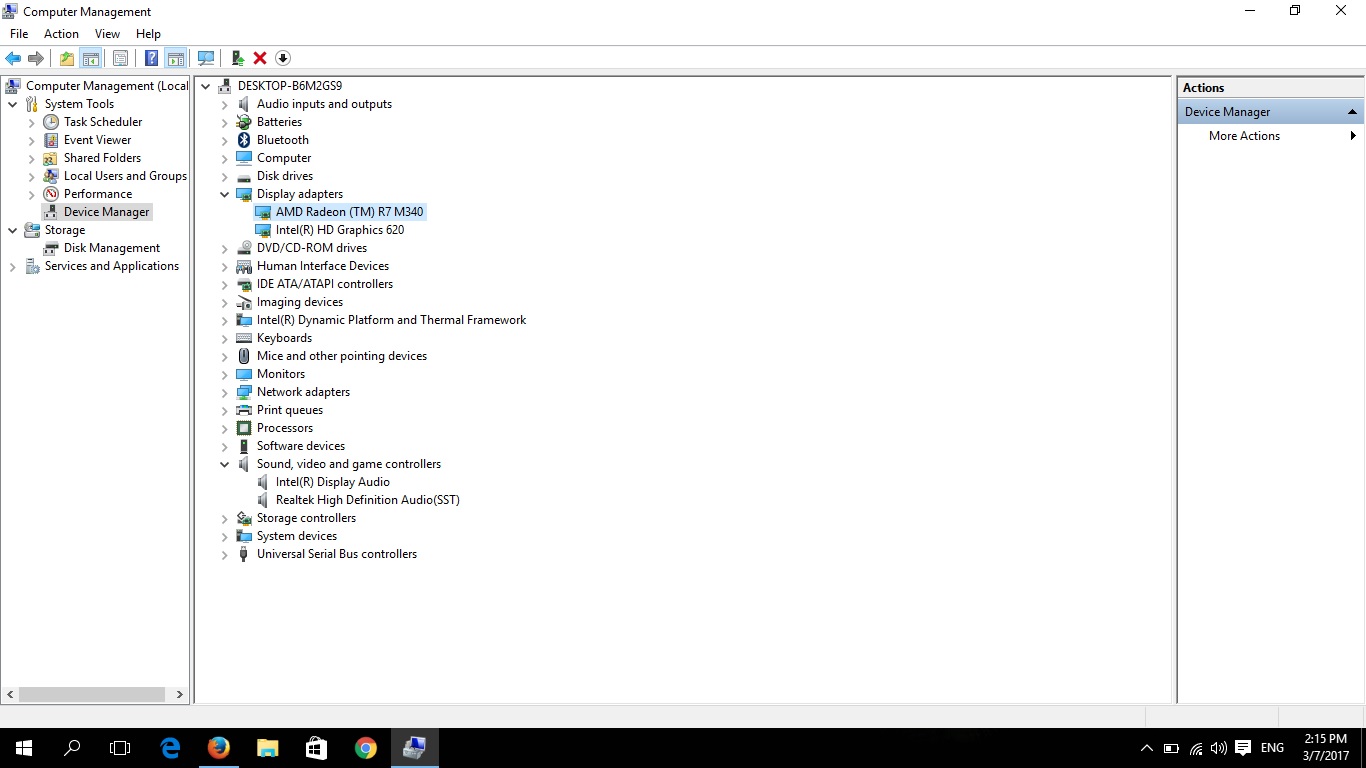The image size is (1366, 768).
Task: Click the Forward arrow in the toolbar
Action: pyautogui.click(x=36, y=58)
